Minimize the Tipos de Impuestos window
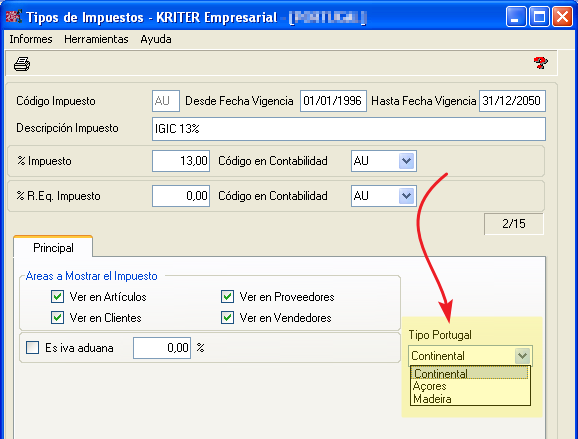The height and width of the screenshot is (439, 578). (x=516, y=17)
